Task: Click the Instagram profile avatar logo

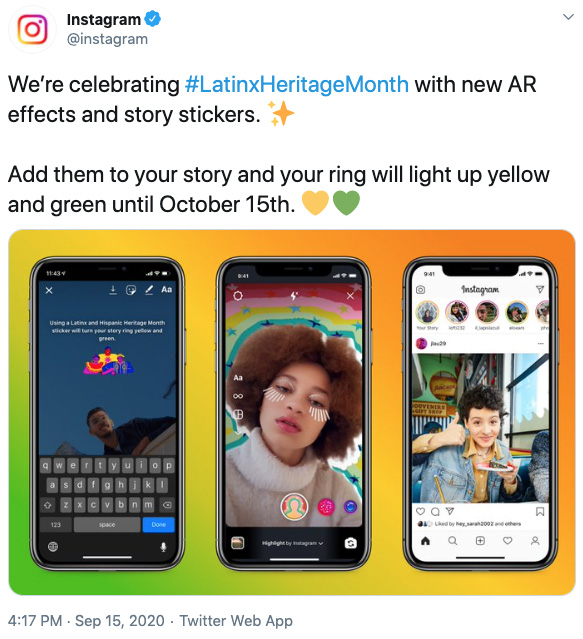Action: (x=32, y=29)
